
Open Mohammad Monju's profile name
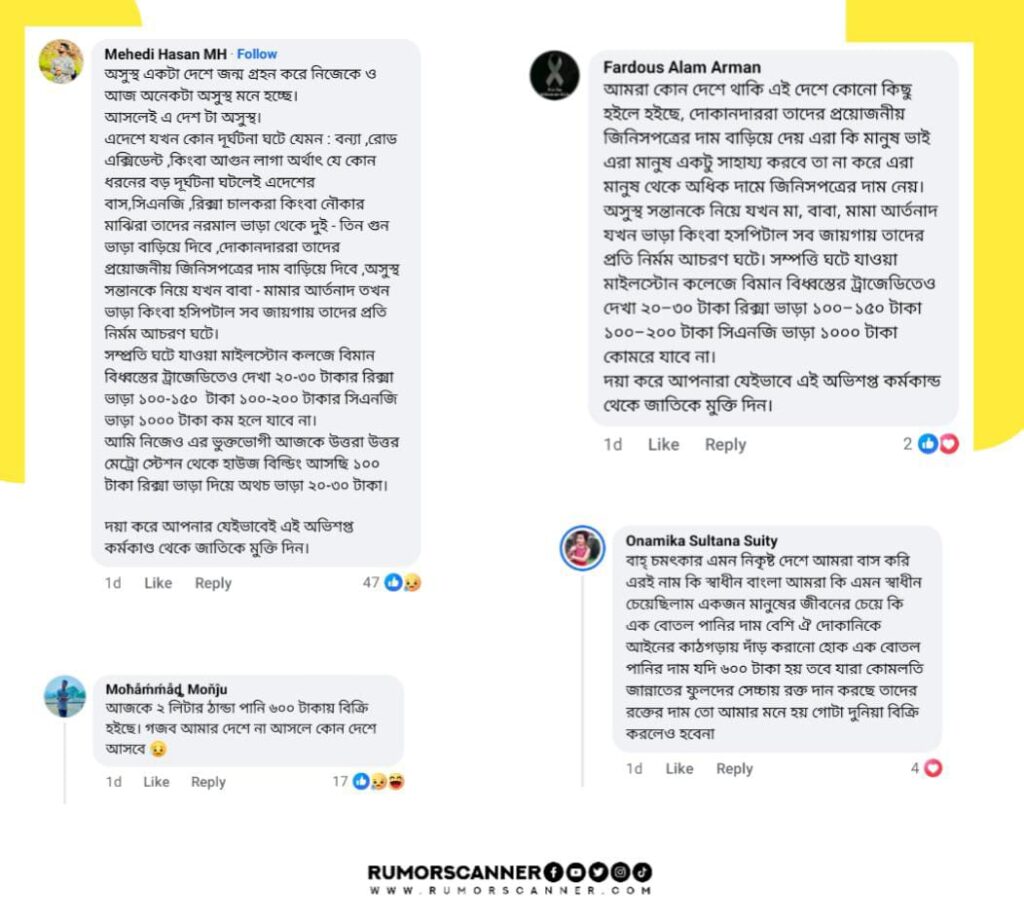(x=167, y=689)
